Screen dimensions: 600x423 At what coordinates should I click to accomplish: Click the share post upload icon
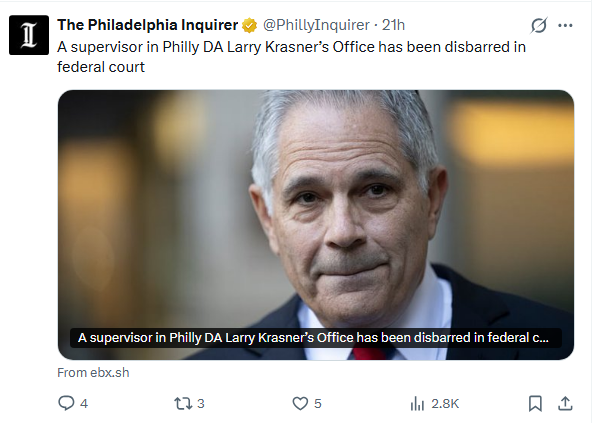click(565, 403)
